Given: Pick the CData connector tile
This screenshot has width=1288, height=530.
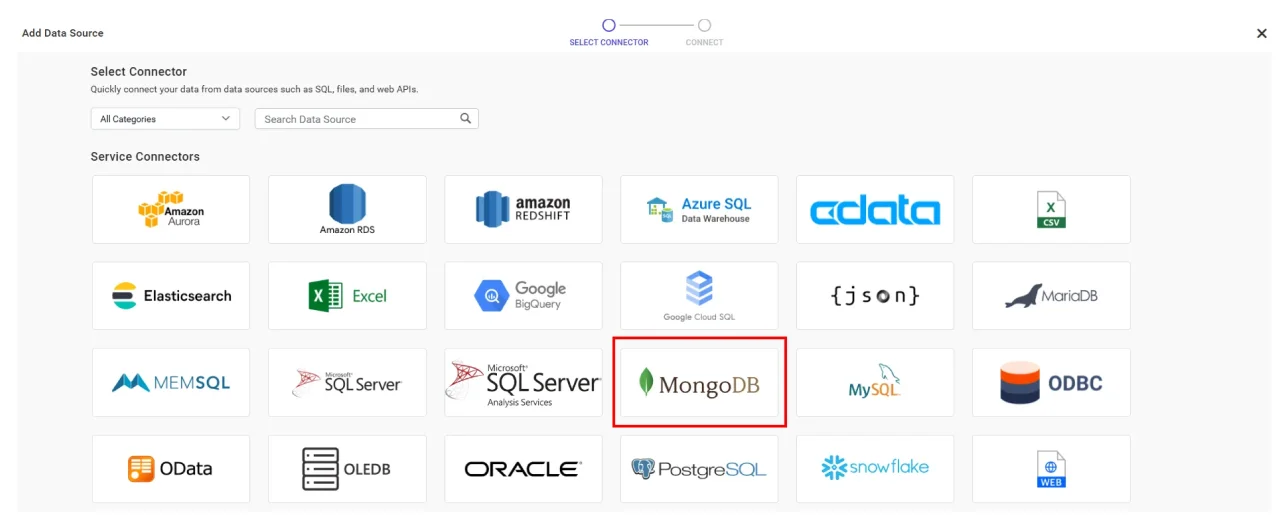Looking at the screenshot, I should (875, 209).
